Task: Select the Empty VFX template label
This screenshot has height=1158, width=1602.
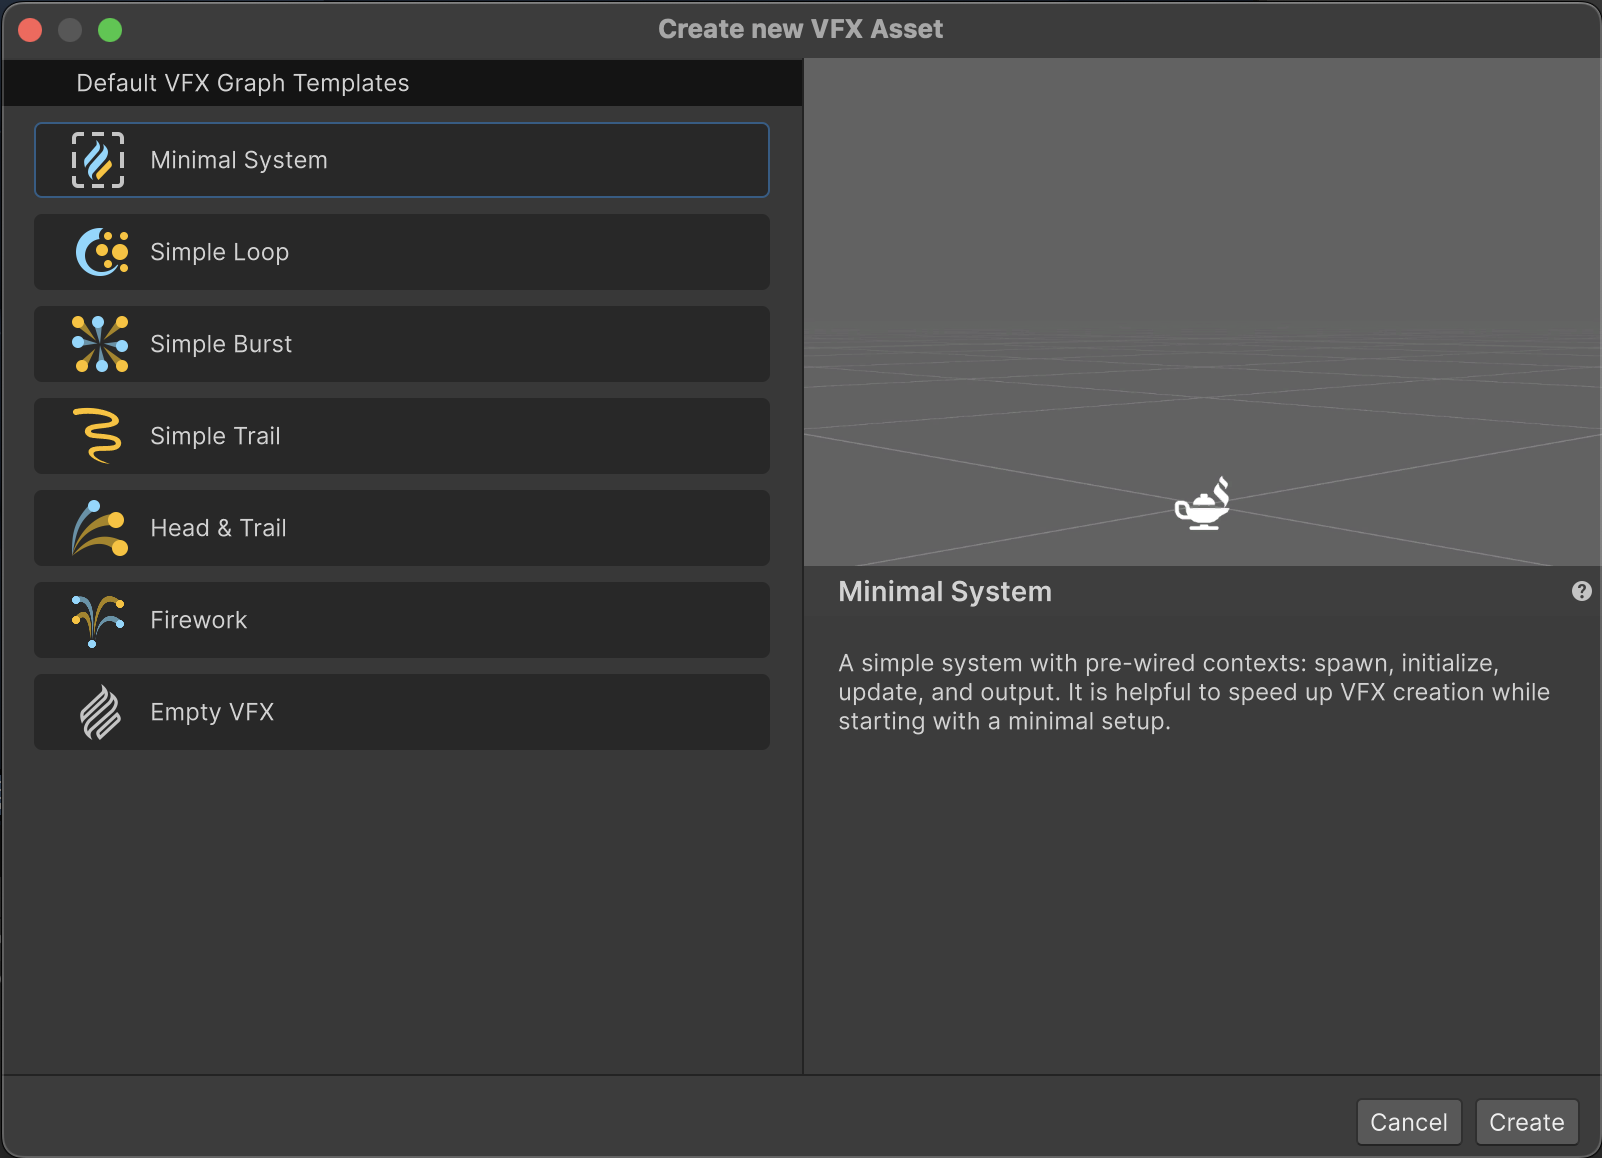Action: (x=212, y=712)
